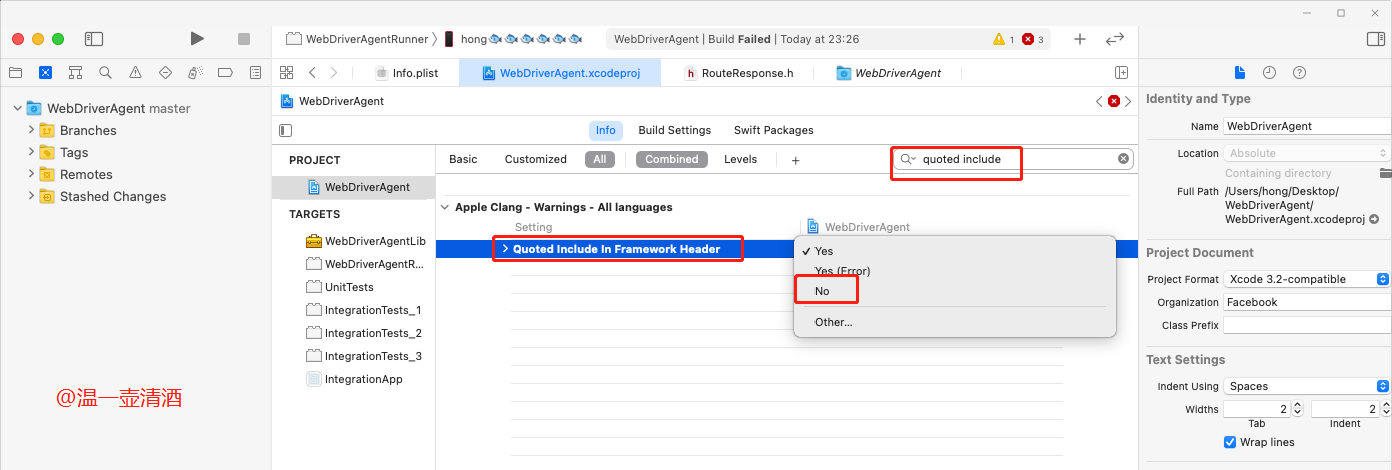Expand the Quoted Include In Framework Header row
This screenshot has height=470, width=1392.
(505, 249)
